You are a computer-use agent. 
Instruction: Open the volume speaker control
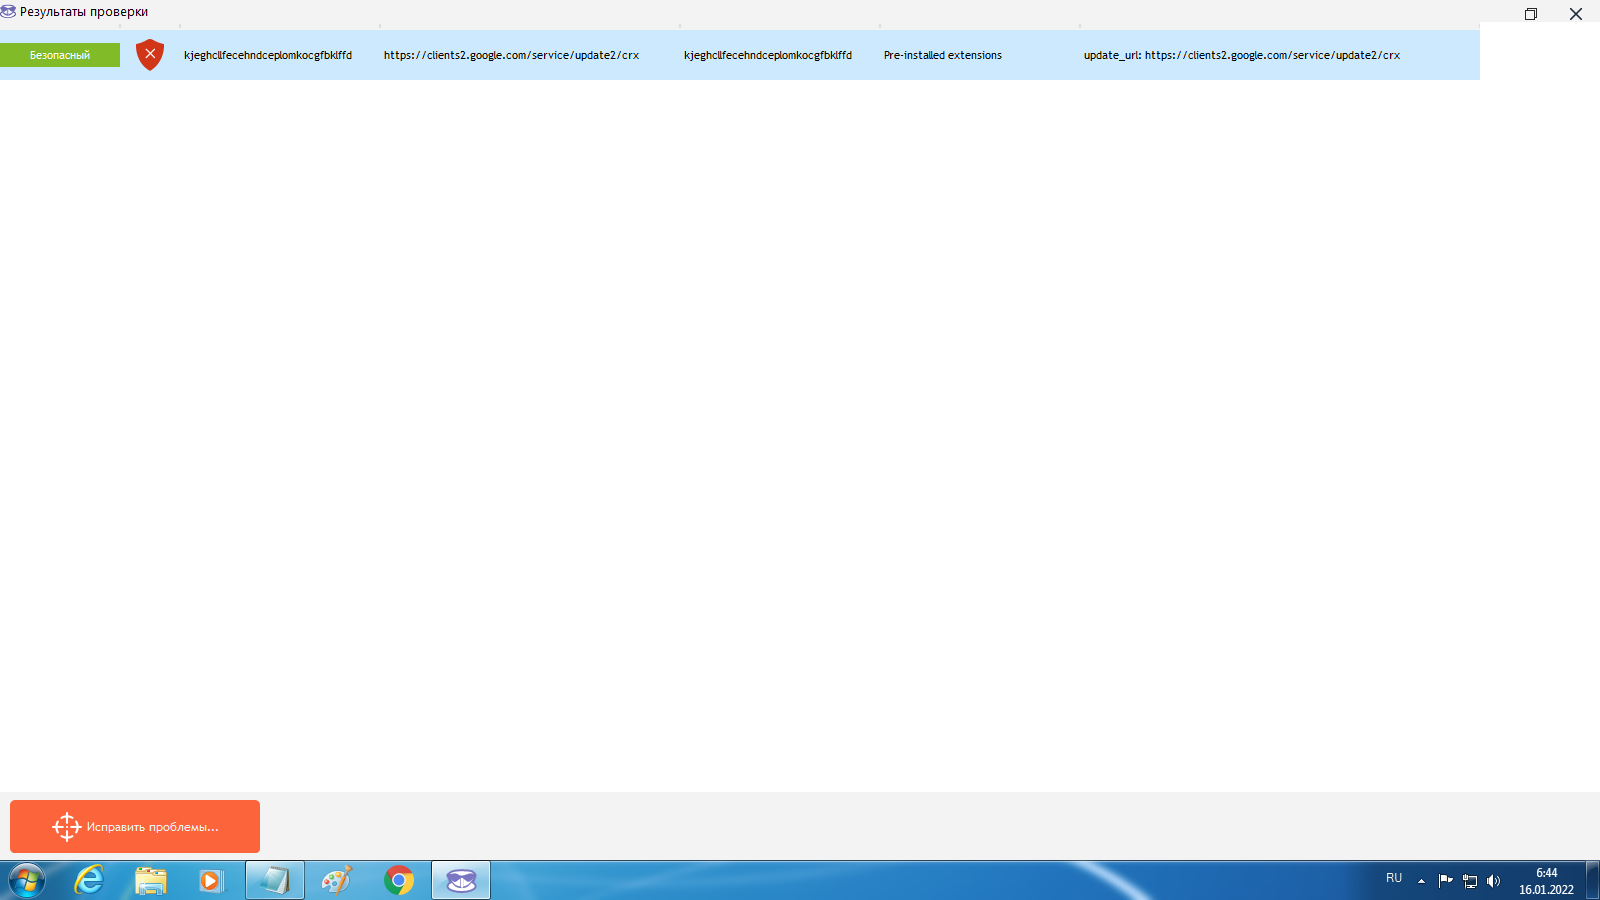(x=1493, y=881)
